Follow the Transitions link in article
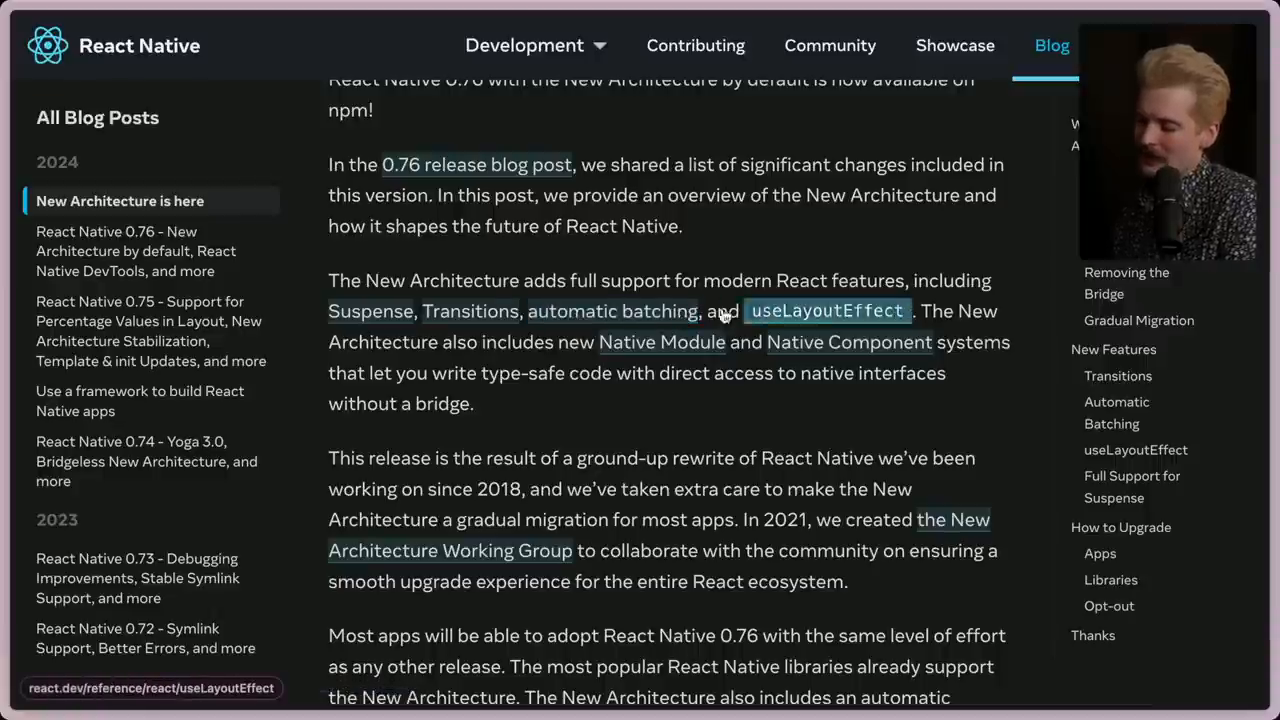1280x720 pixels. [470, 312]
